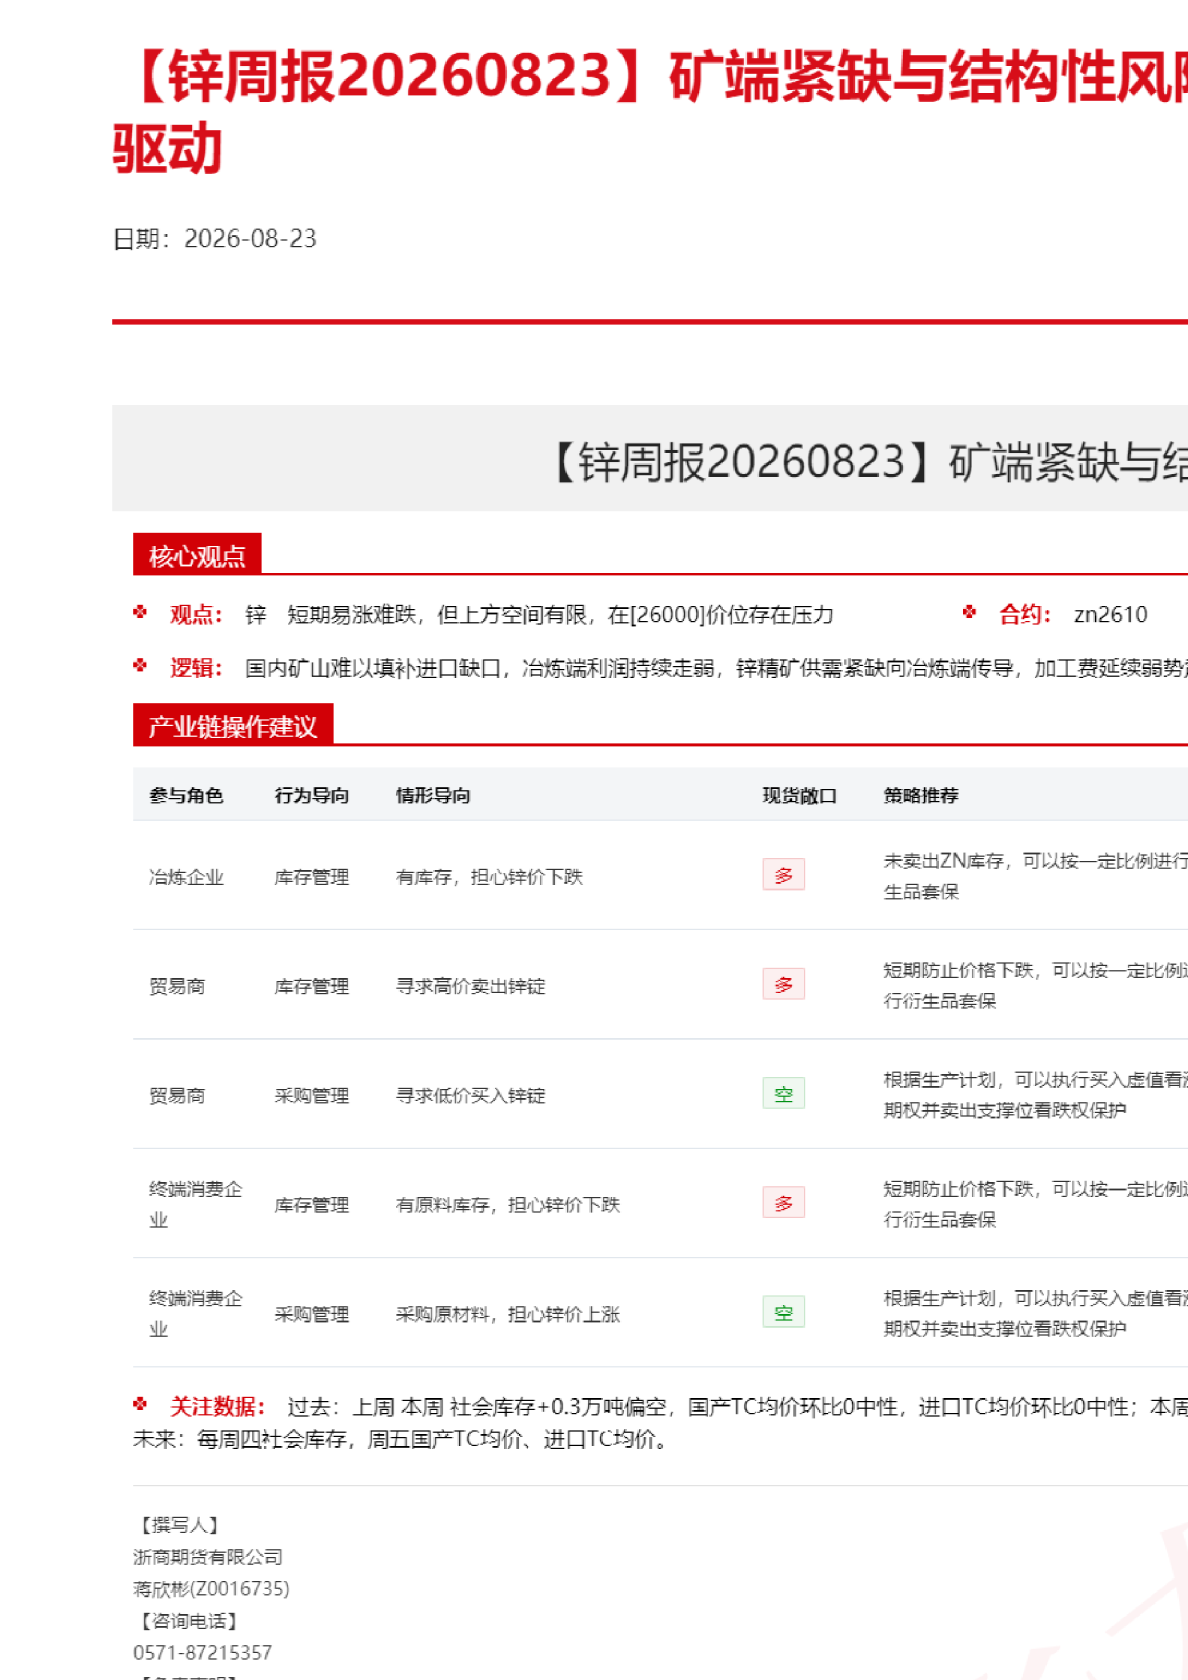Click the 浙商期货有限公司 text
The width and height of the screenshot is (1188, 1680).
click(x=208, y=1557)
